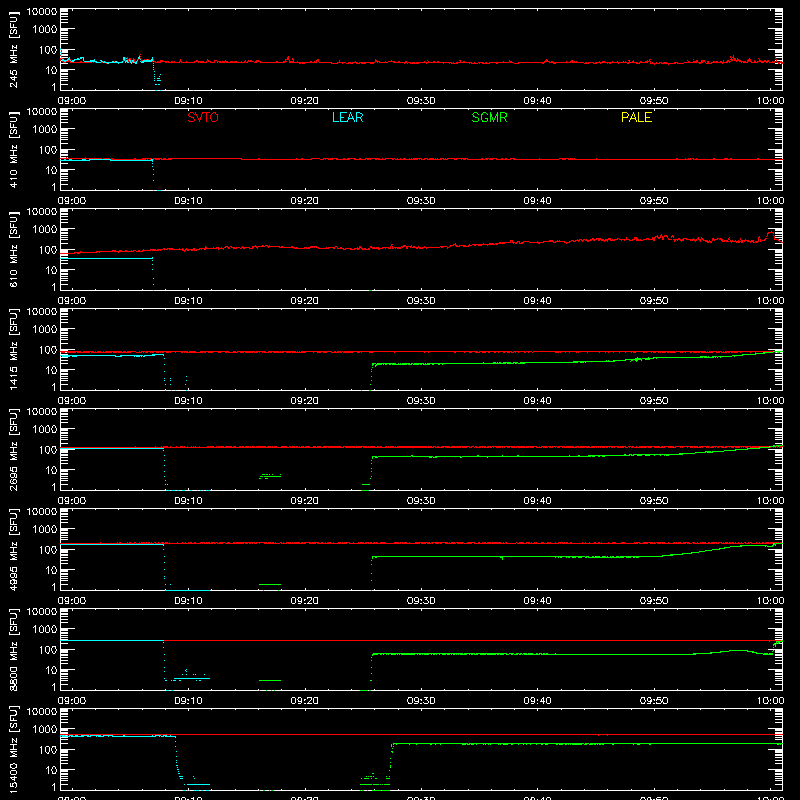
Task: Click the 10 flux label of the 1415 MHz panel
Action: [x=51, y=370]
